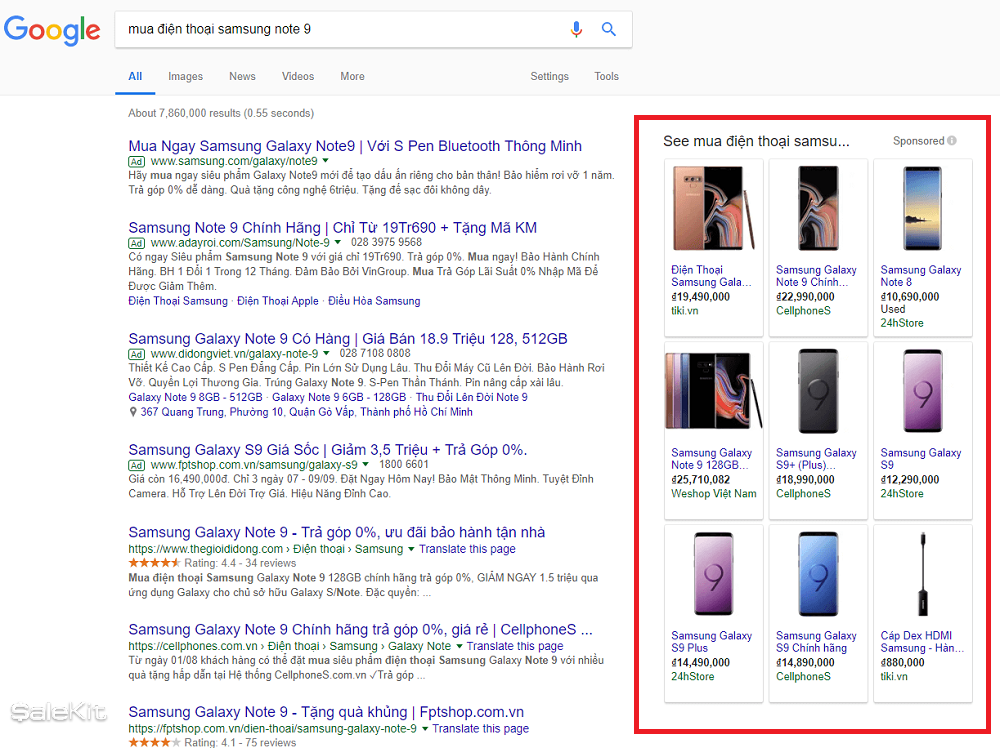Image resolution: width=1000 pixels, height=748 pixels.
Task: Click the Samsung Galaxy Note 8 product thumbnail
Action: coord(921,207)
